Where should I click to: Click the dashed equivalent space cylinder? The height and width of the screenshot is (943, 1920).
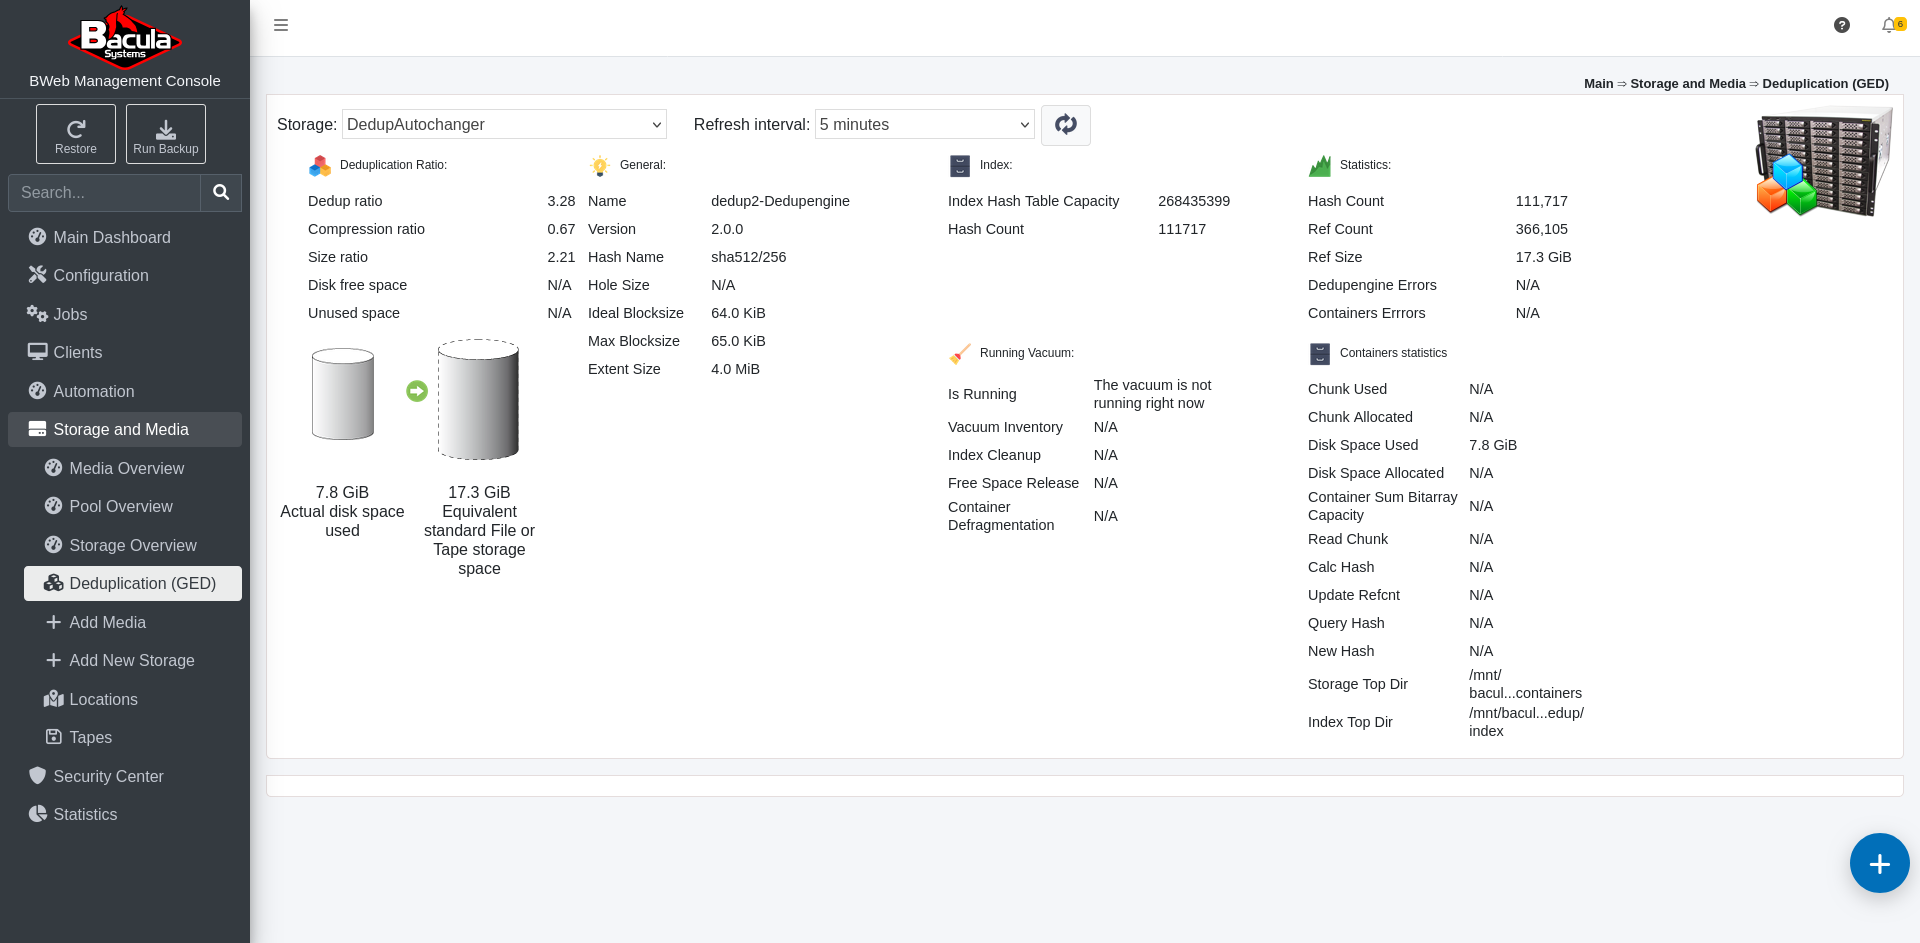(478, 399)
